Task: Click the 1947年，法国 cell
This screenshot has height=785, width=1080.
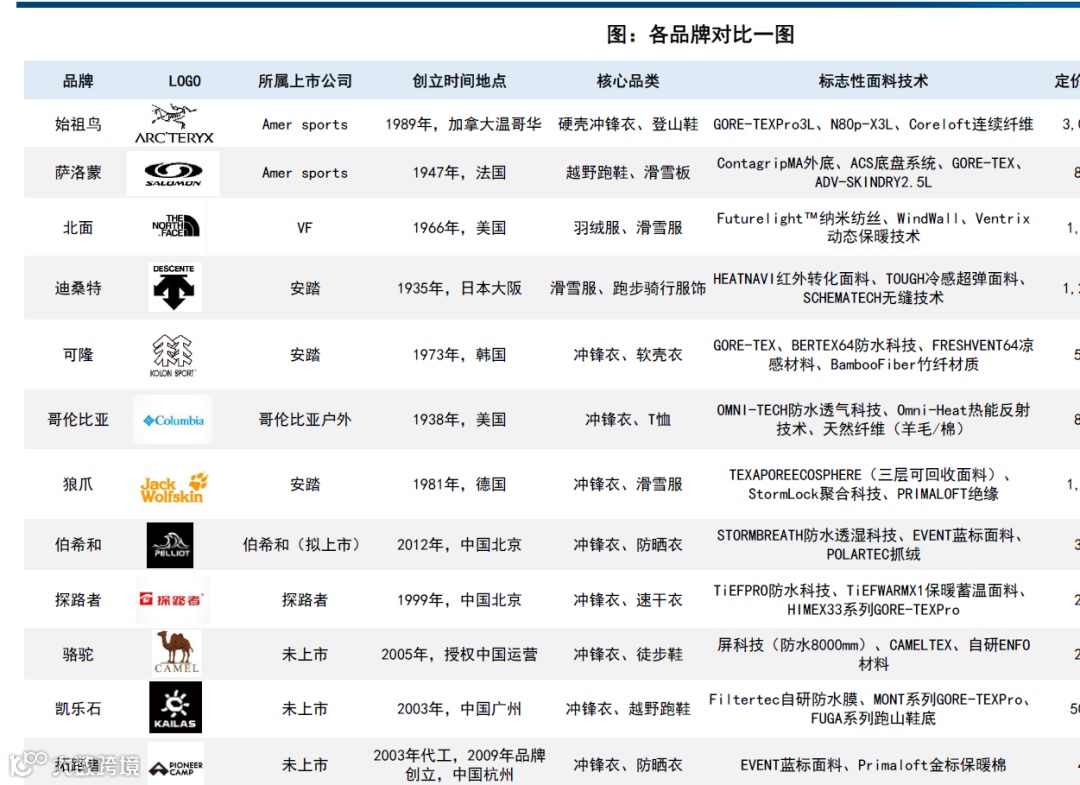Action: coord(459,173)
